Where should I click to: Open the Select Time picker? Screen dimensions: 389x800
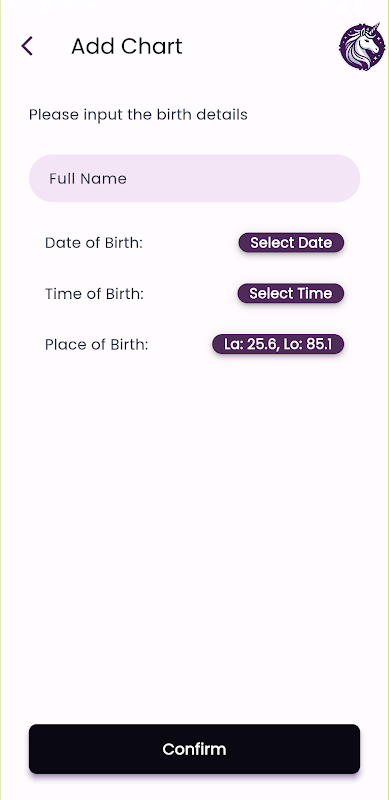(x=290, y=293)
